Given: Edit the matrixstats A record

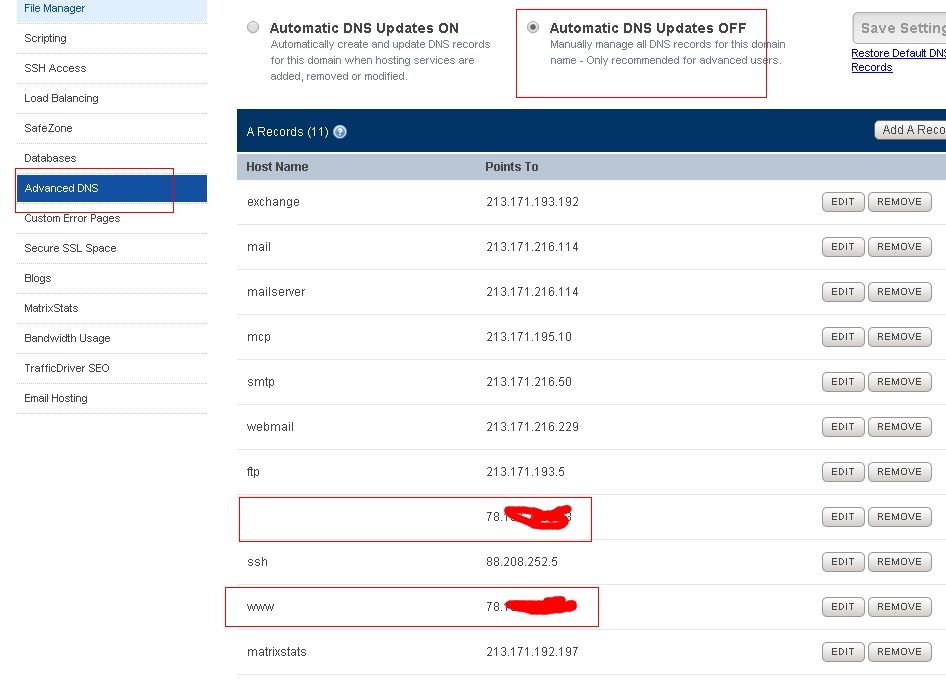Looking at the screenshot, I should click(843, 652).
